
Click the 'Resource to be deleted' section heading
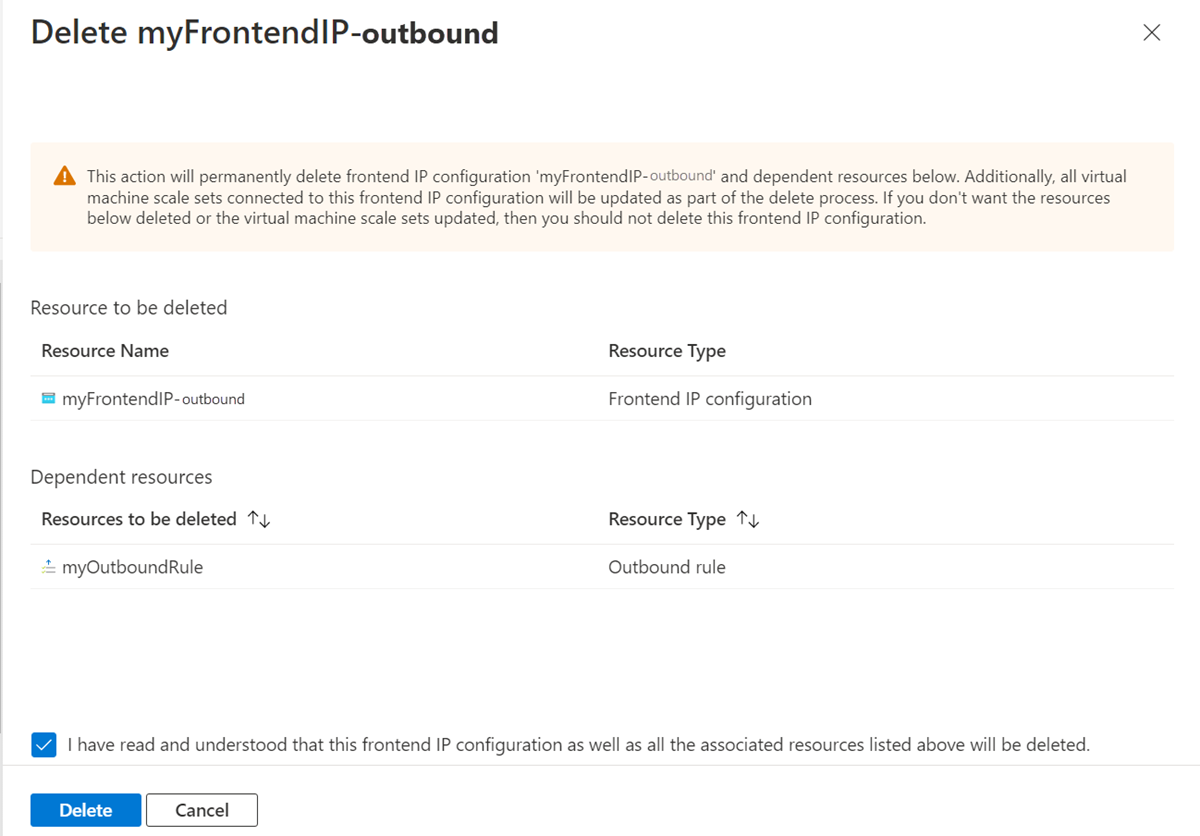128,308
